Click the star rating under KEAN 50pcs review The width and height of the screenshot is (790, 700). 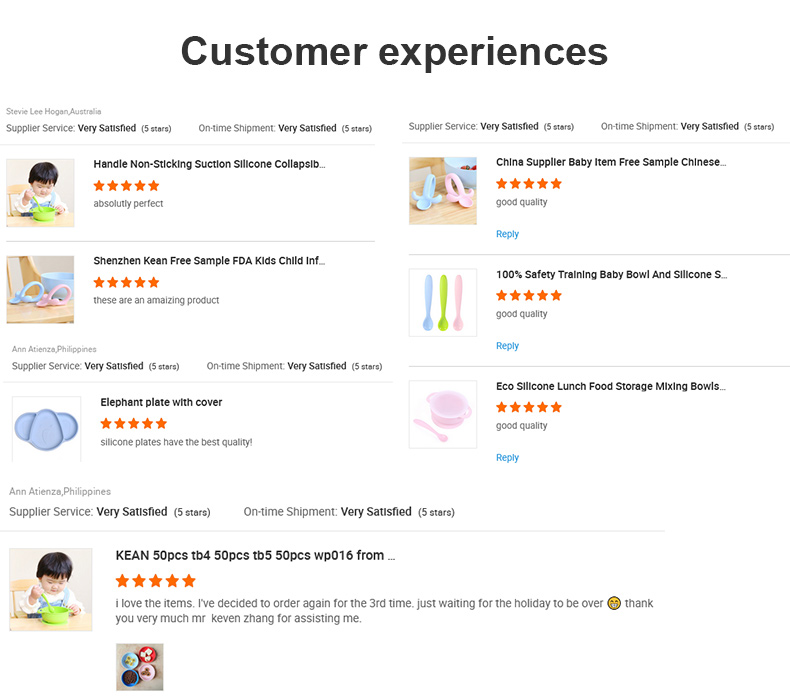pyautogui.click(x=155, y=580)
